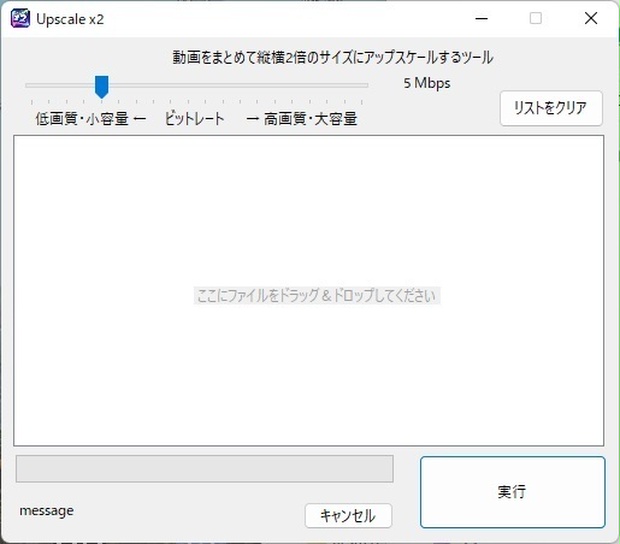Click the empty progress bar
Viewport: 620px width, 544px height.
tap(204, 468)
